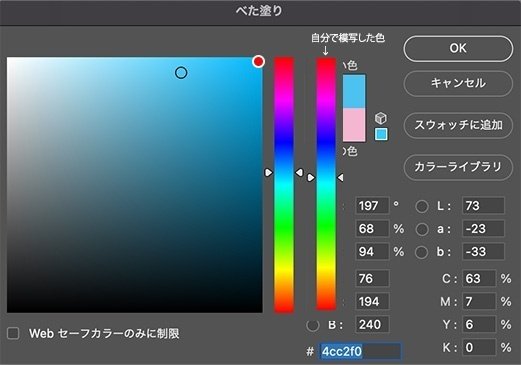Image resolution: width=521 pixels, height=365 pixels.
Task: Click left arrow handle of second hue slider
Action: click(x=311, y=178)
